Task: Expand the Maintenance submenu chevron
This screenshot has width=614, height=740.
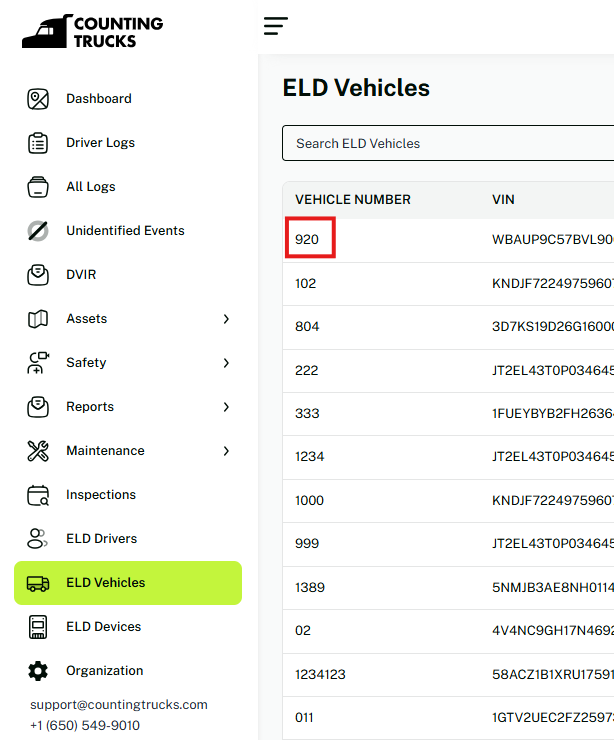Action: pyautogui.click(x=226, y=451)
